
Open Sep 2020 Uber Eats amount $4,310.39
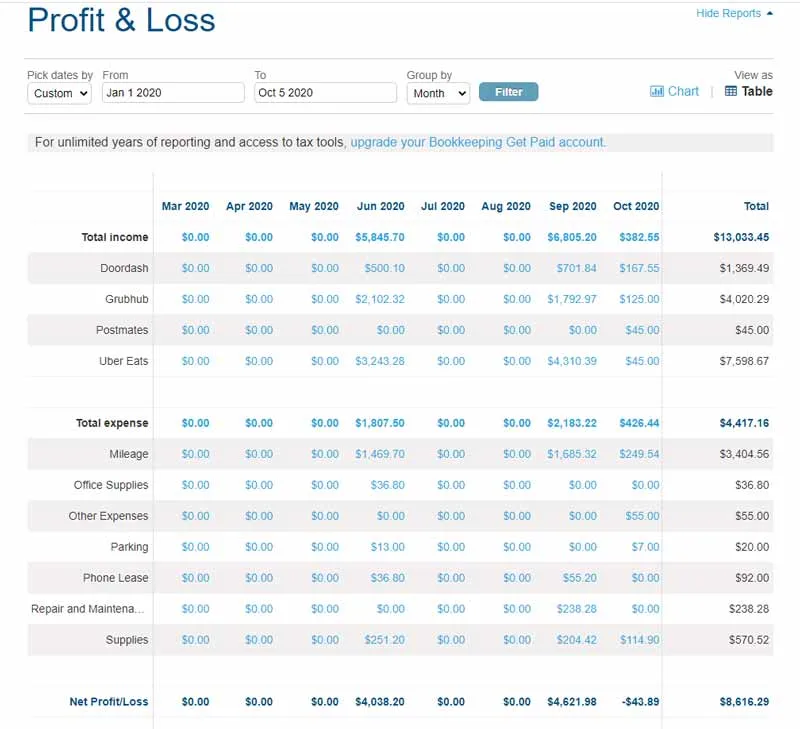[x=572, y=361]
